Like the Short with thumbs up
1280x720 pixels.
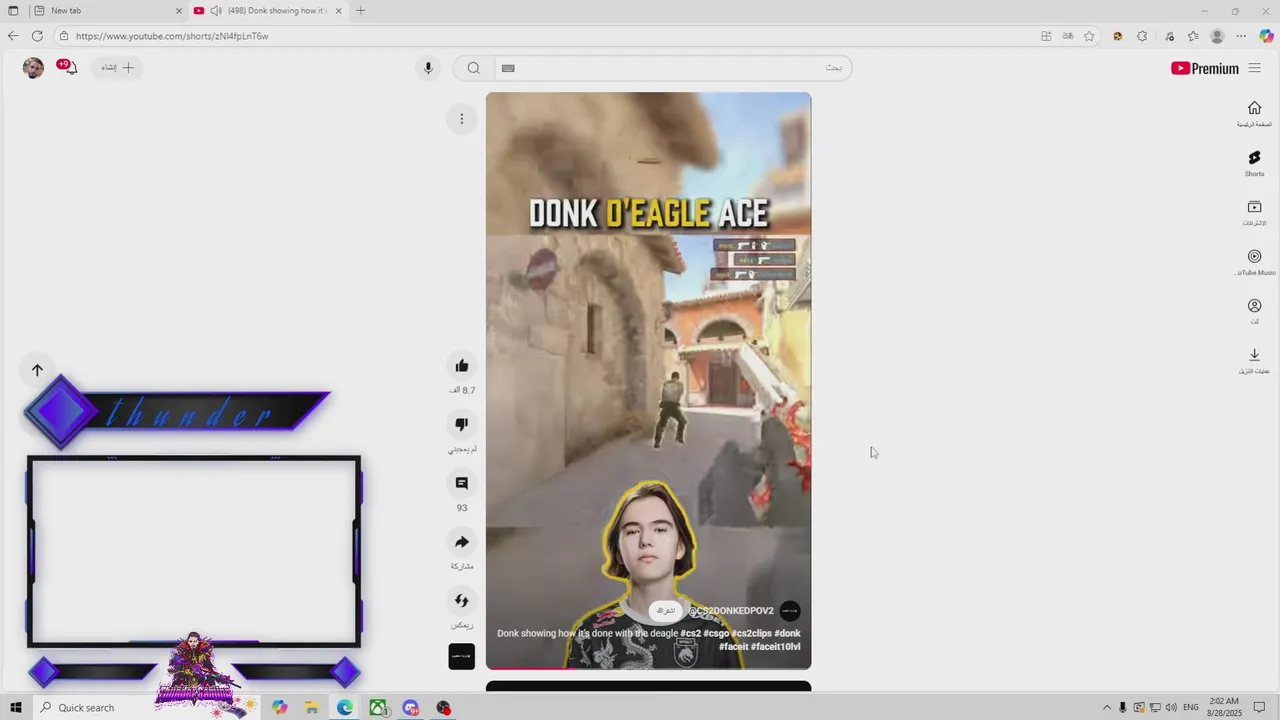[x=461, y=366]
